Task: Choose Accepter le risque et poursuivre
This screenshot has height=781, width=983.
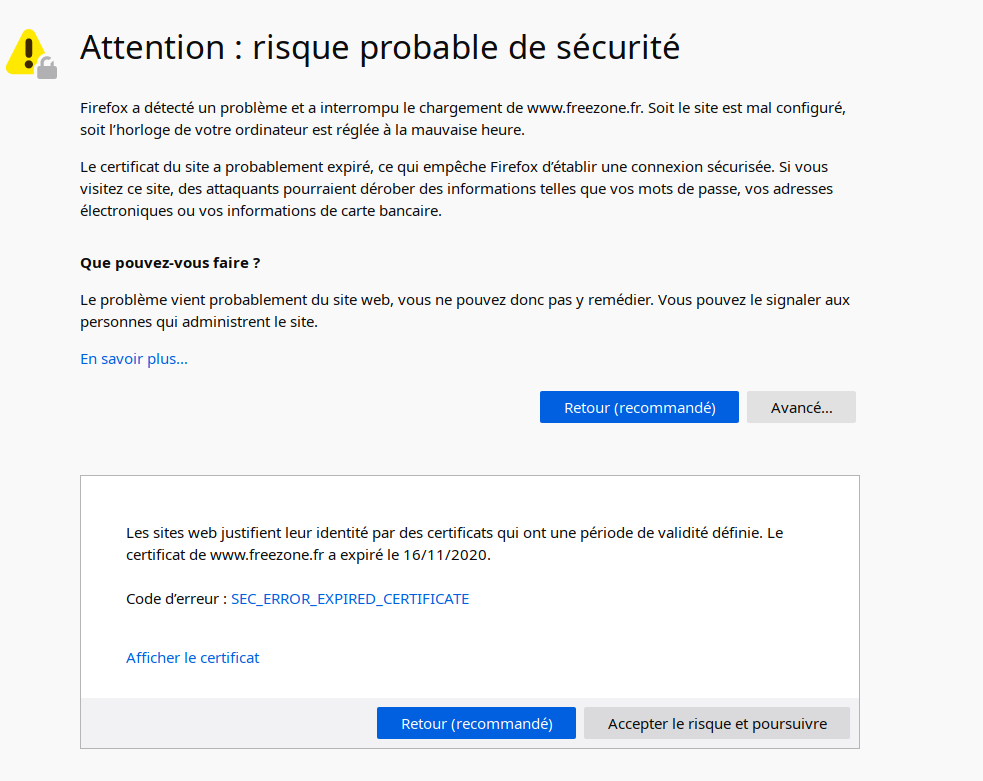Action: (x=717, y=723)
